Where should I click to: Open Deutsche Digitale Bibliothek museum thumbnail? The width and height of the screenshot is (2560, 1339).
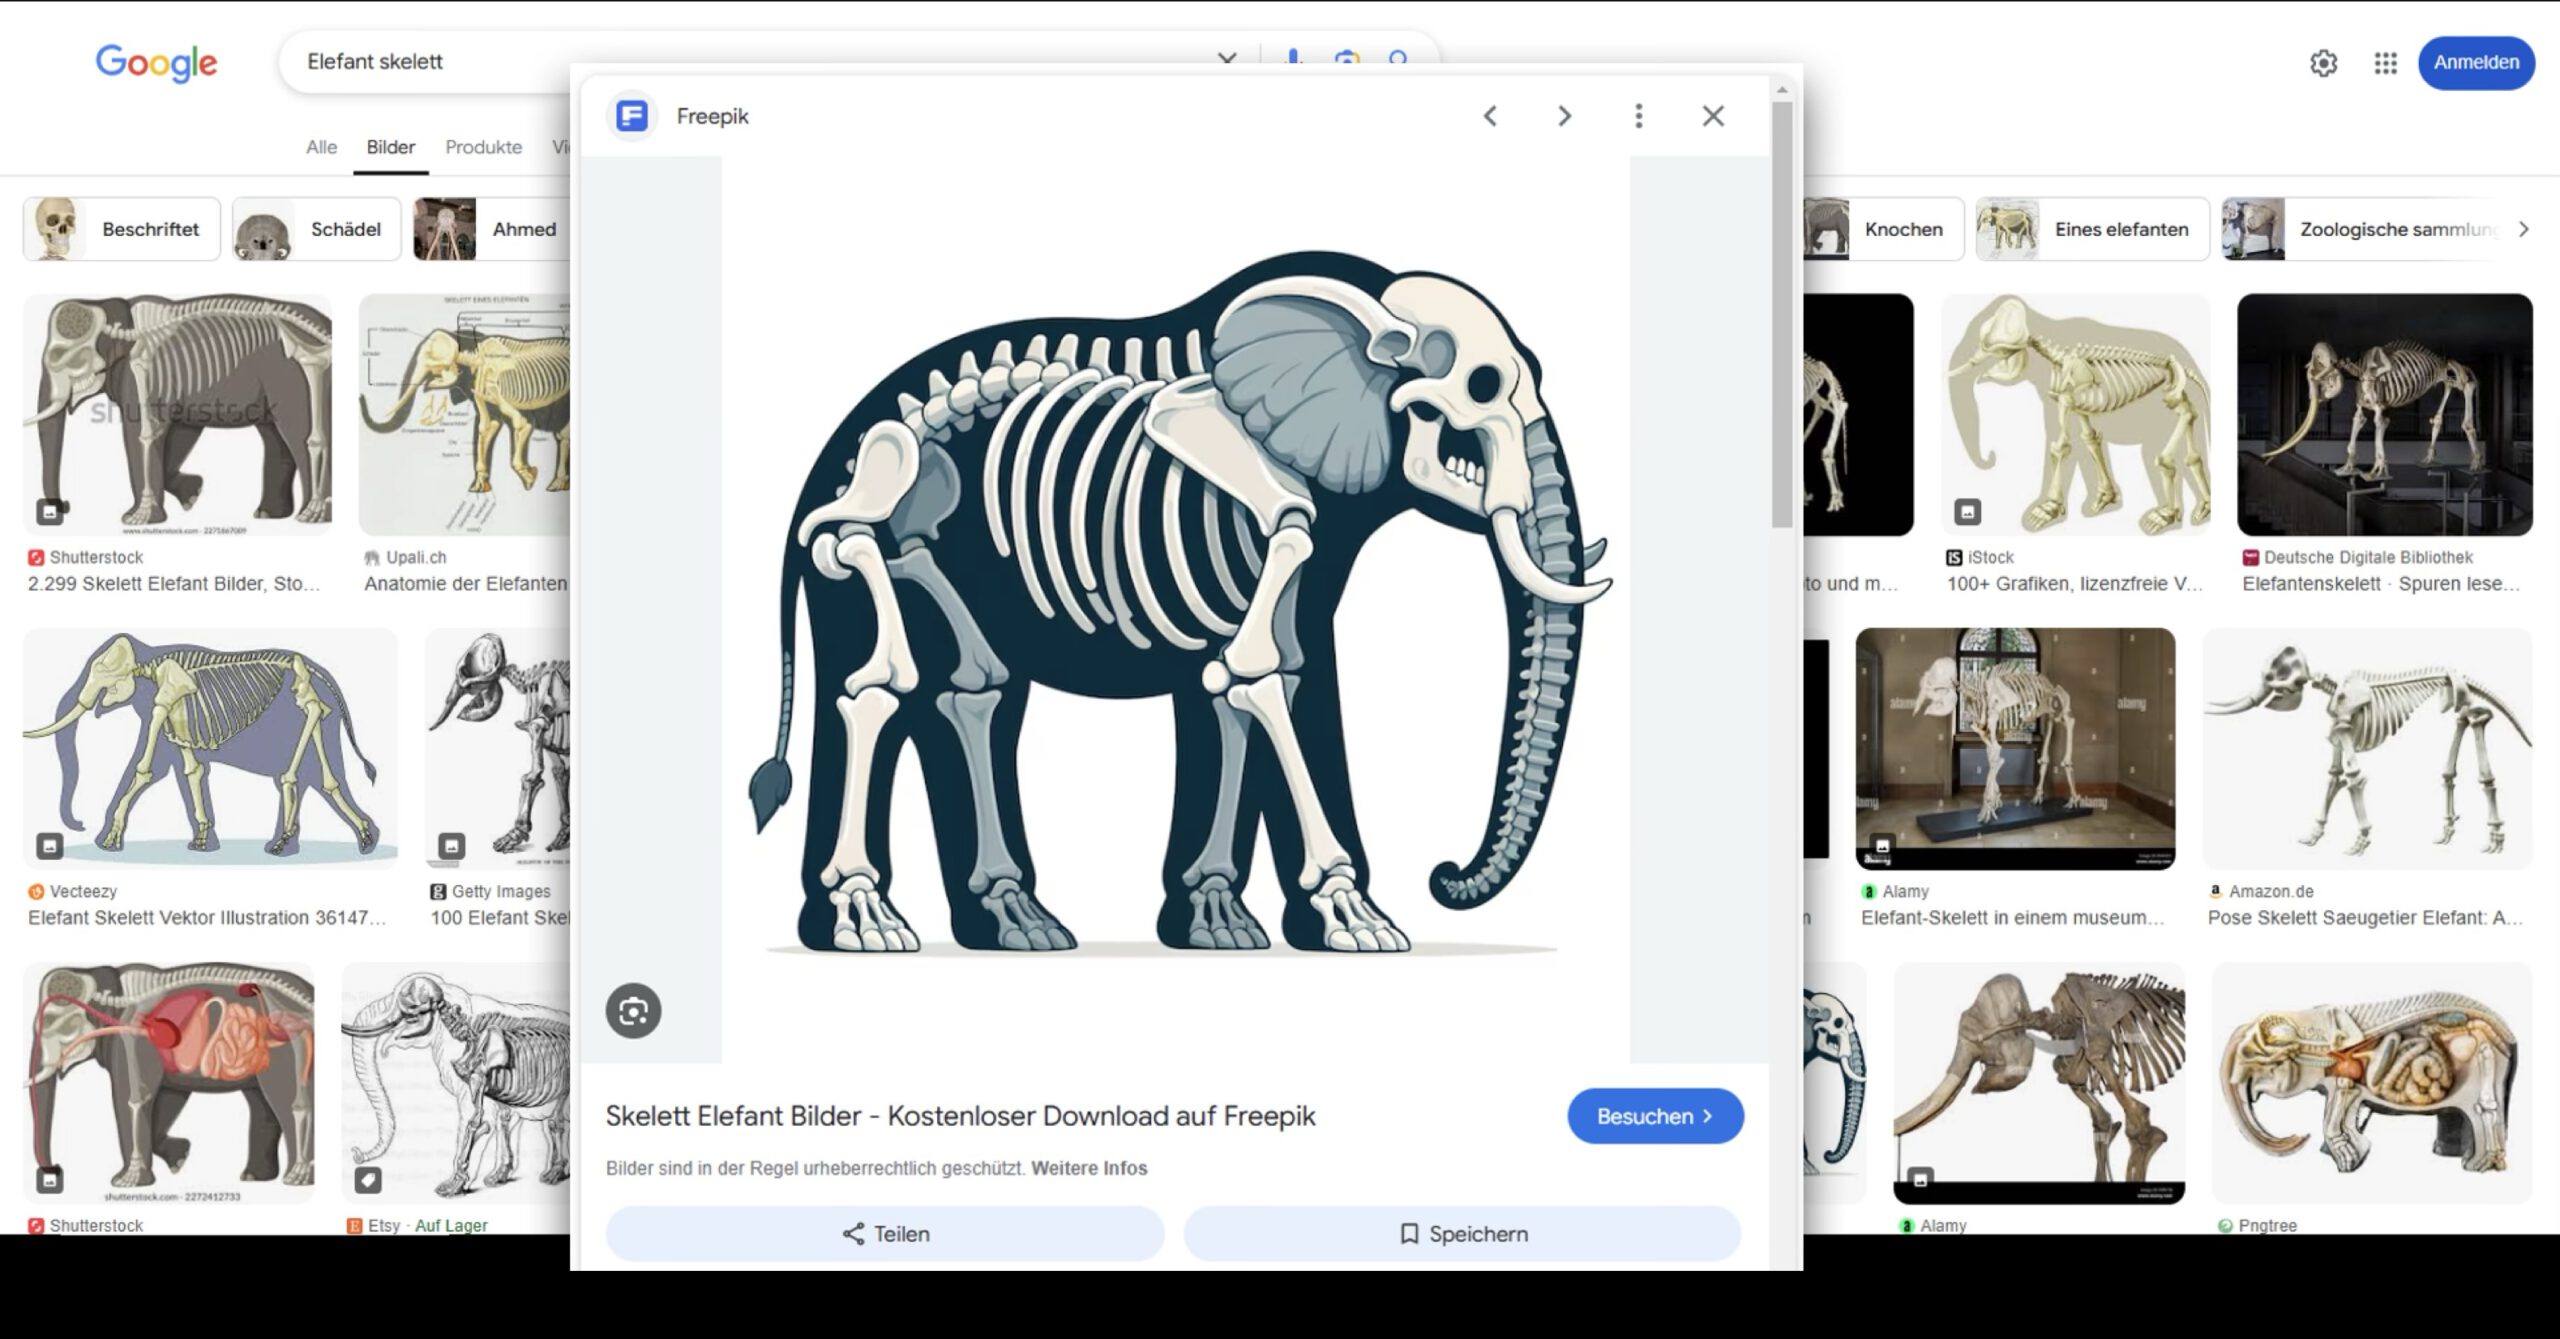pyautogui.click(x=2384, y=414)
